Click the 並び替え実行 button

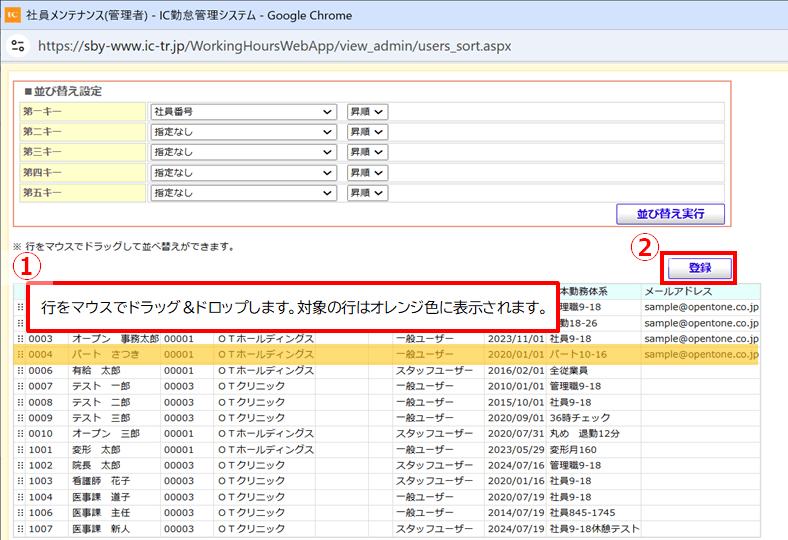[x=670, y=214]
